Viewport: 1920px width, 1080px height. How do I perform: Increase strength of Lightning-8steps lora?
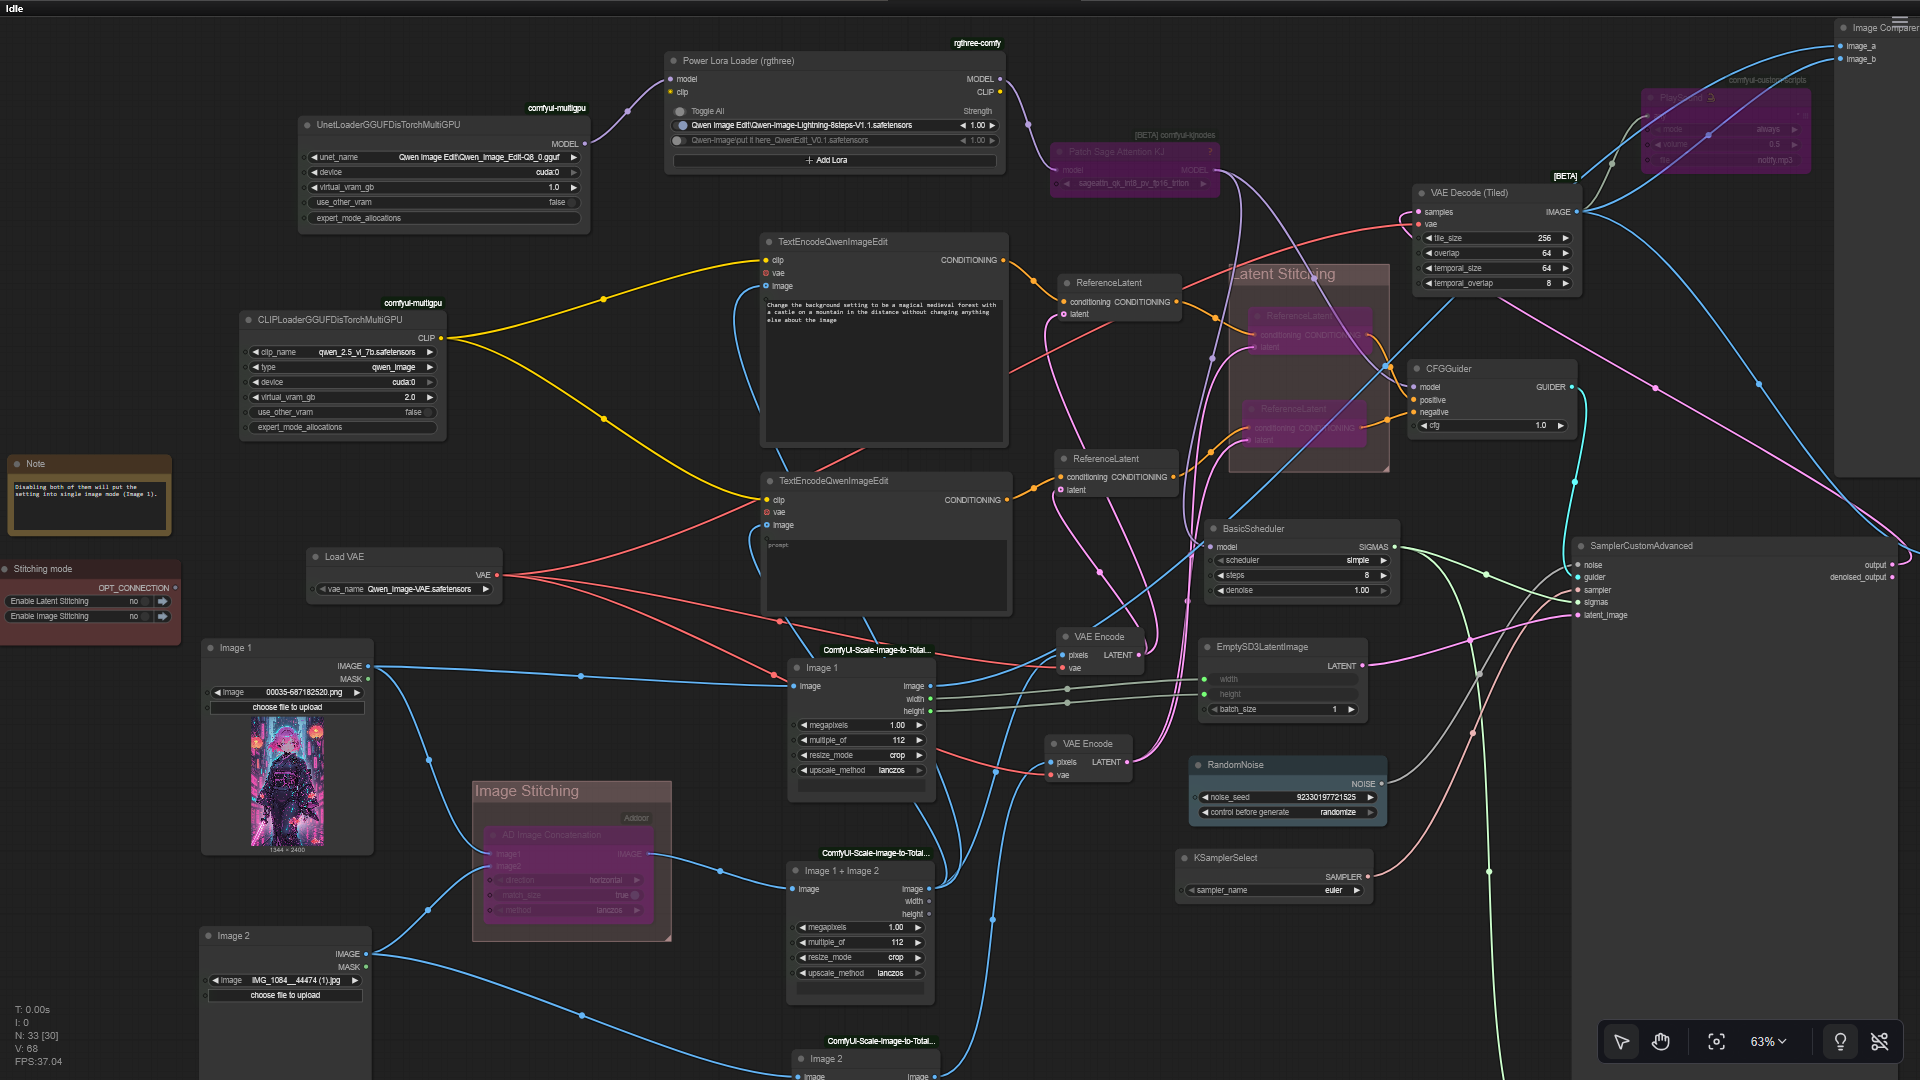point(992,126)
